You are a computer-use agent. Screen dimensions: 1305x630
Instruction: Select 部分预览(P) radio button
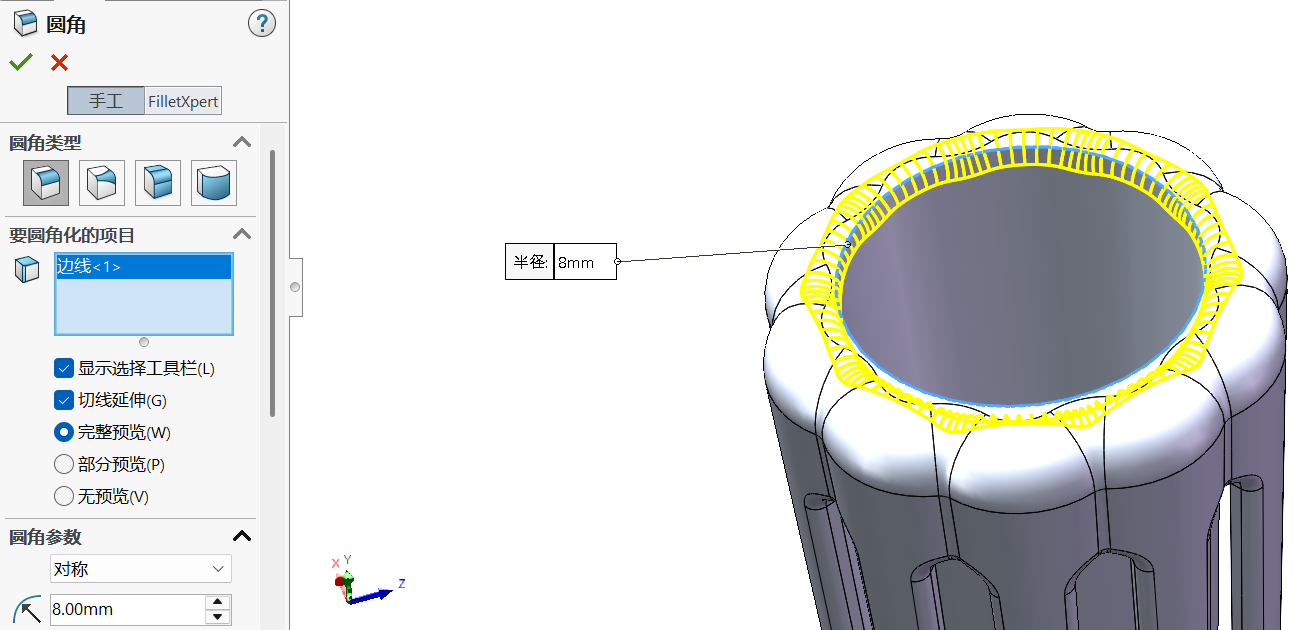point(64,464)
